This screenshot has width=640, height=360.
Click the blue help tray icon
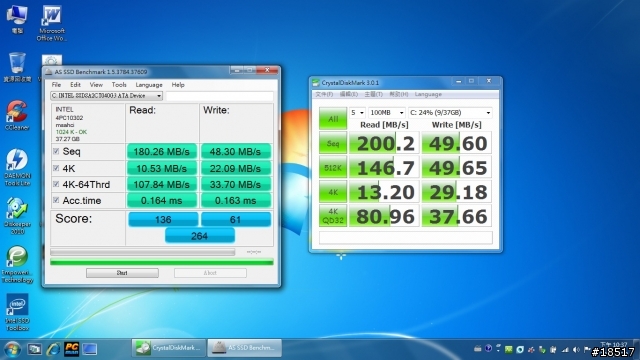[x=488, y=349]
